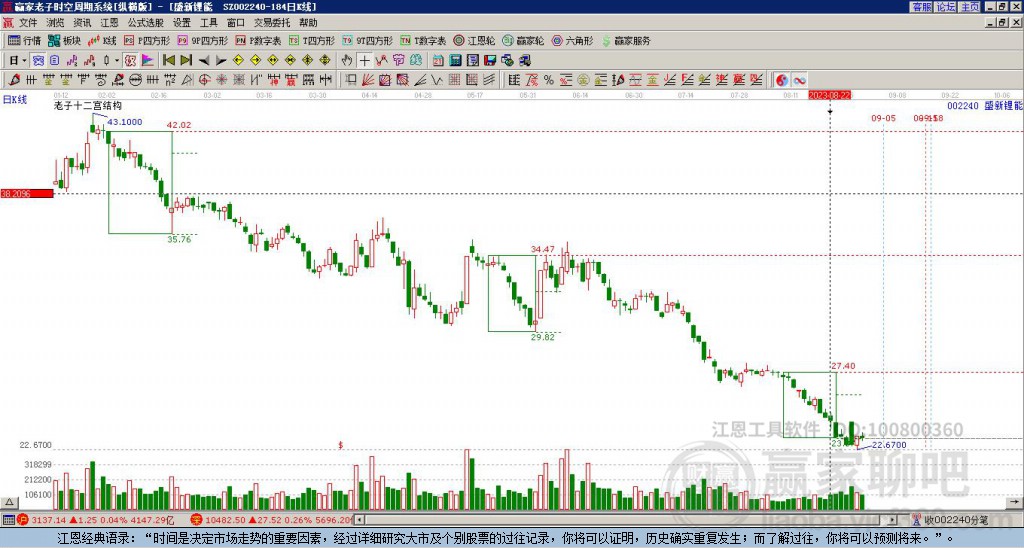Open the 浏览 menu
Viewport: 1024px width, 548px height.
coord(56,23)
